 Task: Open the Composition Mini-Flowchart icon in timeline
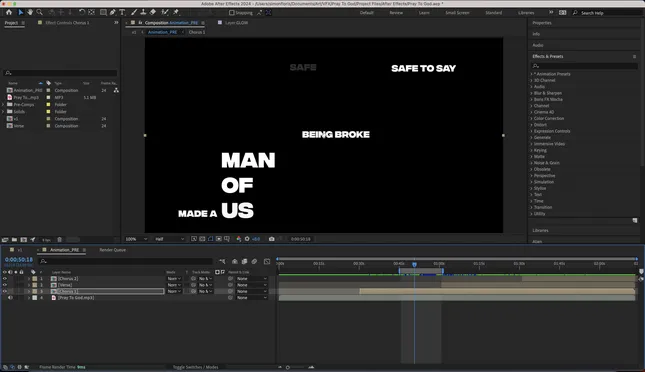click(x=222, y=261)
